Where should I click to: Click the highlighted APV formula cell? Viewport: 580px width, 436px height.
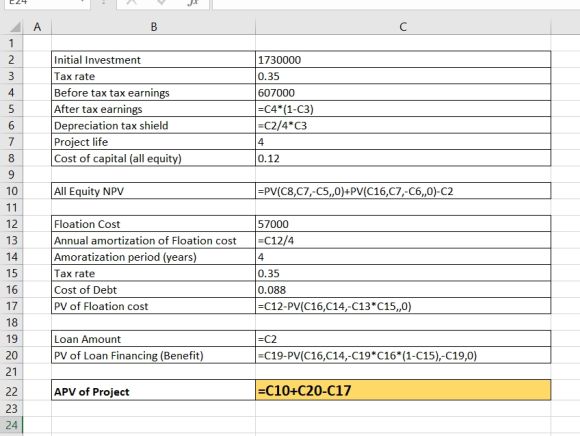(x=403, y=390)
